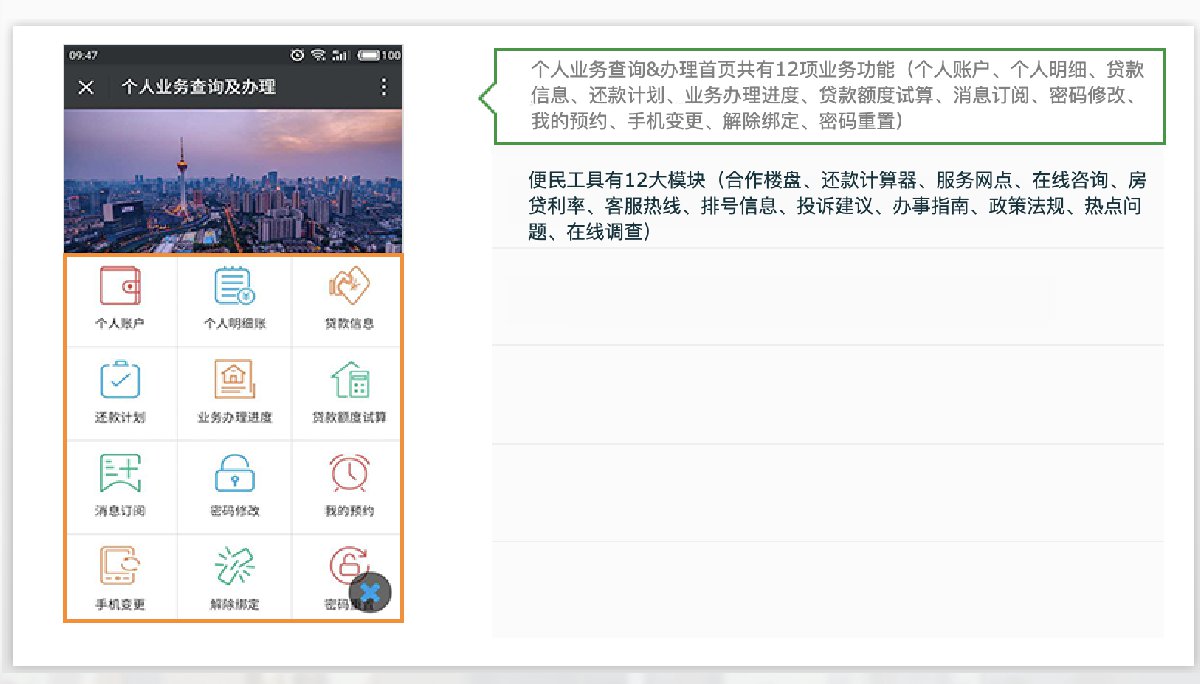Screen dimensions: 1200x684
Task: Select the 还款计划 repayment plan icon
Action: tap(120, 381)
